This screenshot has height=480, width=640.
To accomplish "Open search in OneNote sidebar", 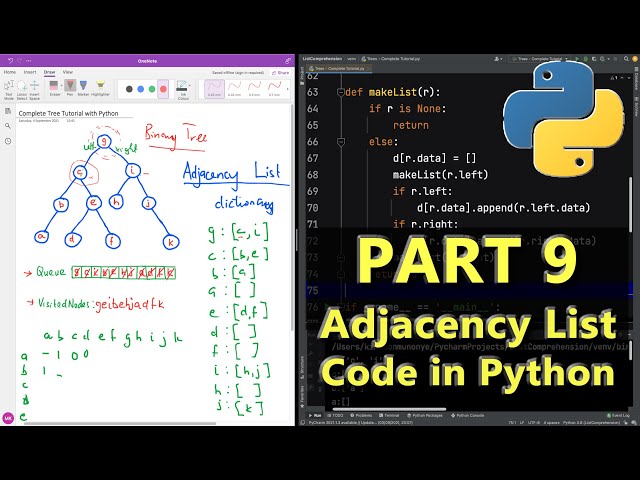I will coord(8,126).
